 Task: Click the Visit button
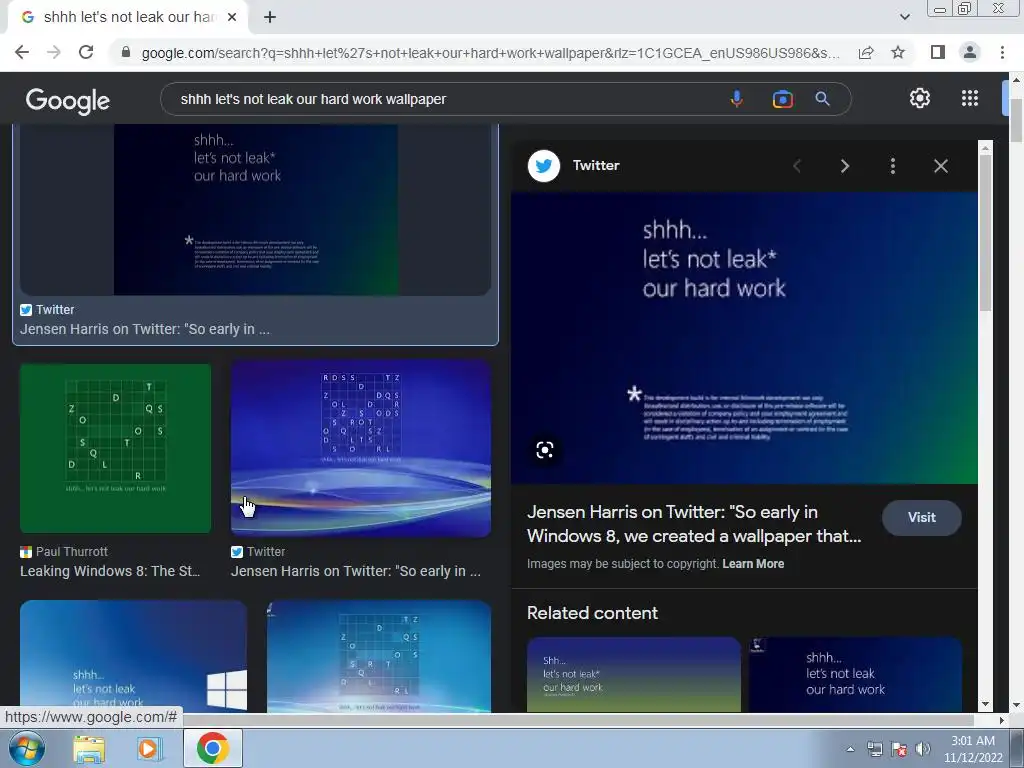pyautogui.click(x=921, y=517)
